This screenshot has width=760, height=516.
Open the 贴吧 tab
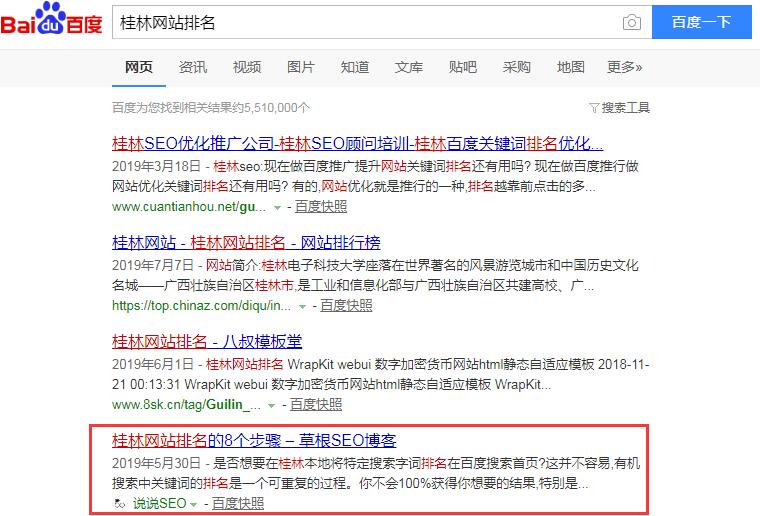pos(463,67)
